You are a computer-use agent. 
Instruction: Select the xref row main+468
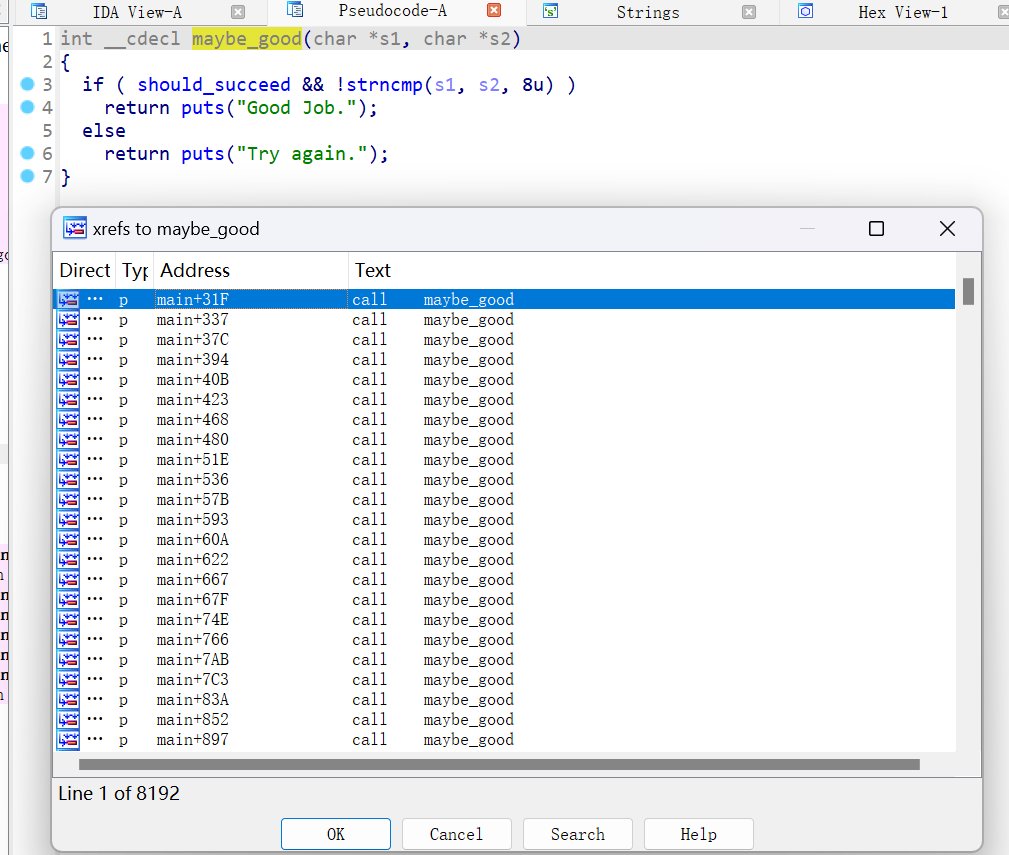[x=504, y=419]
